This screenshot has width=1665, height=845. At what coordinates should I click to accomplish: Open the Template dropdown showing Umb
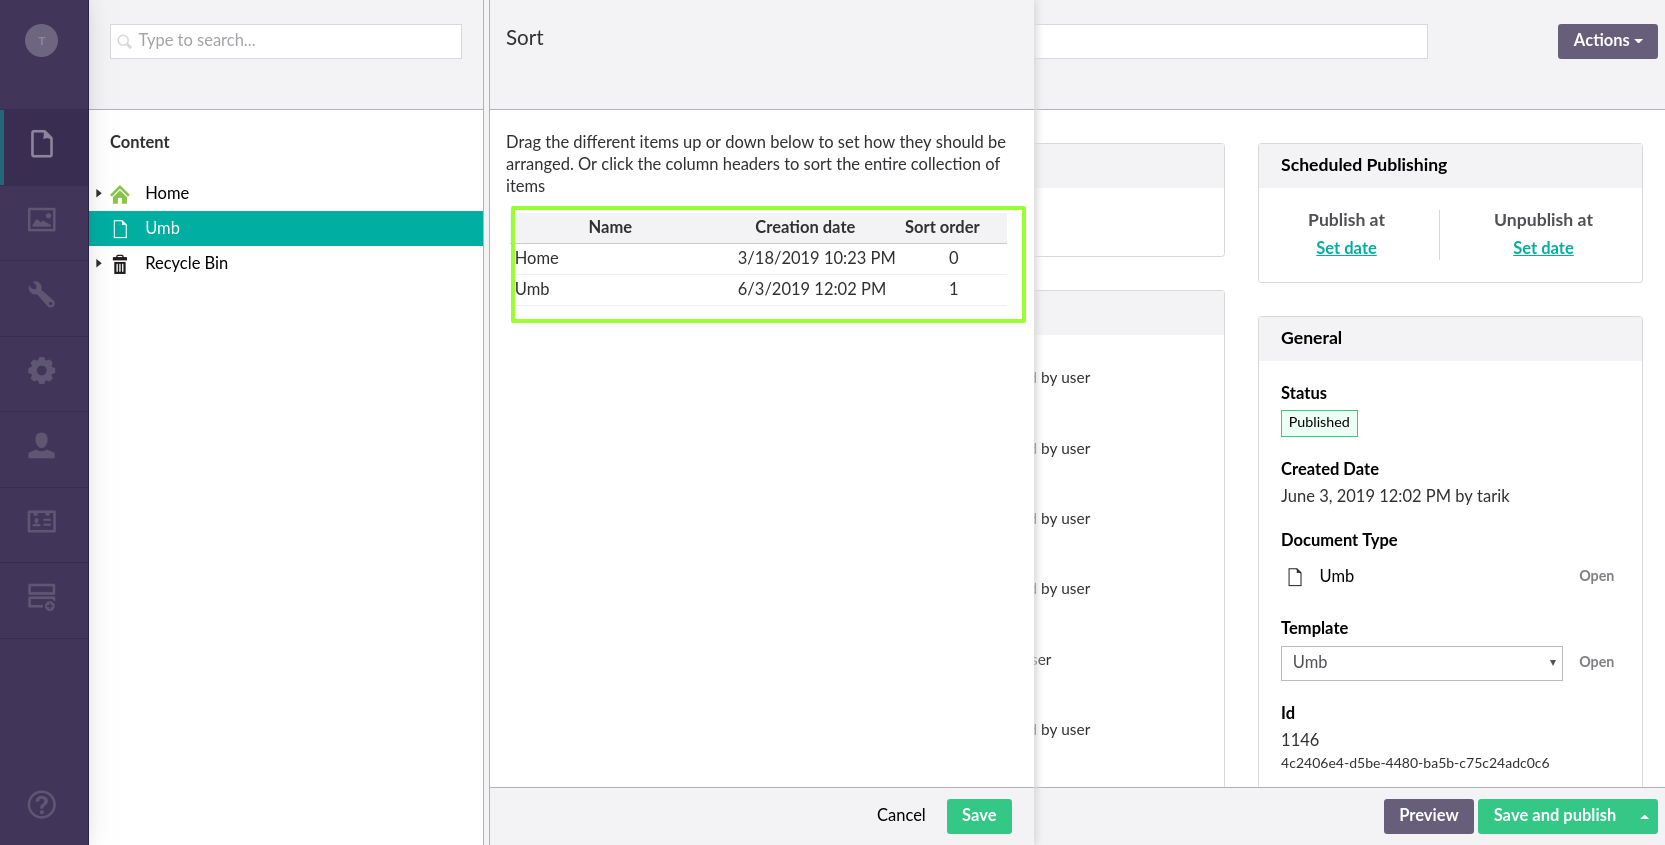(1420, 663)
